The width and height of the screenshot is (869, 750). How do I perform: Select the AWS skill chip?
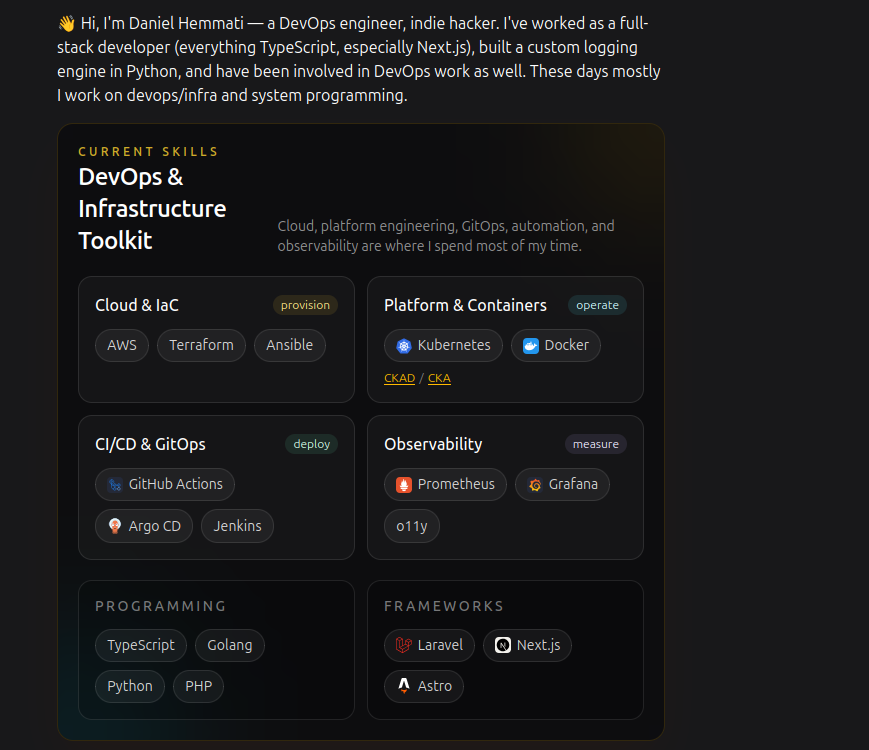tap(122, 345)
